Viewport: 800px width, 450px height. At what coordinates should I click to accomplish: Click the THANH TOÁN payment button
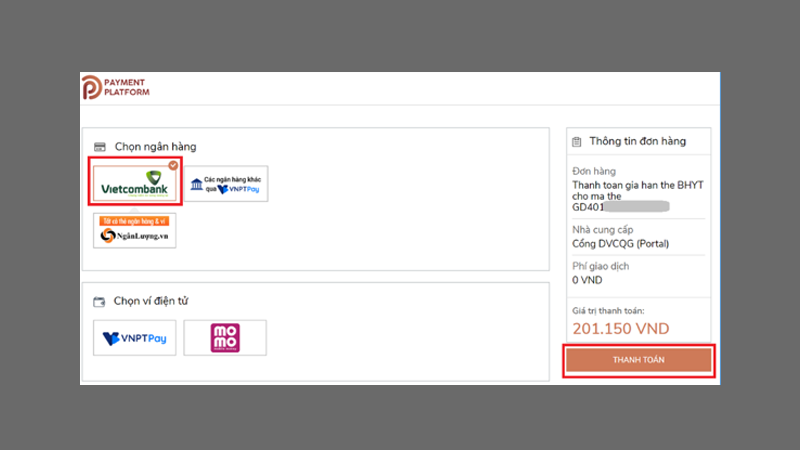(x=638, y=360)
